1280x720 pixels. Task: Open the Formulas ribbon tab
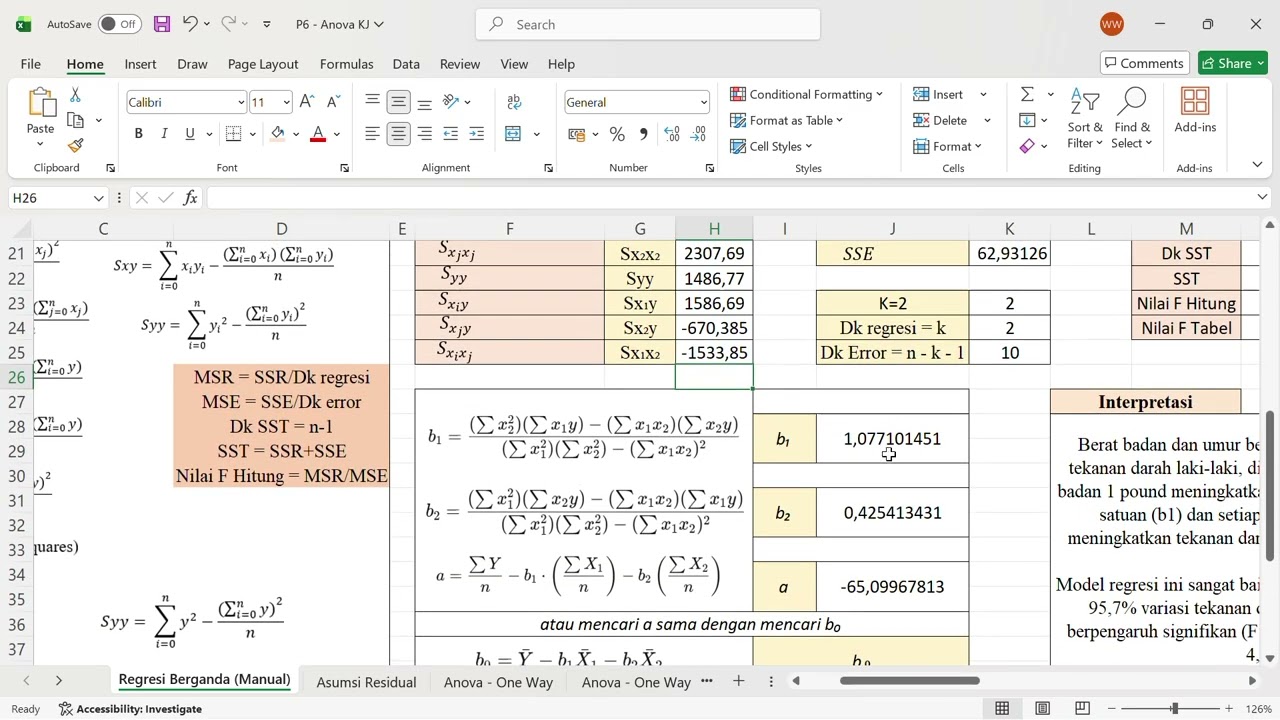tap(346, 64)
